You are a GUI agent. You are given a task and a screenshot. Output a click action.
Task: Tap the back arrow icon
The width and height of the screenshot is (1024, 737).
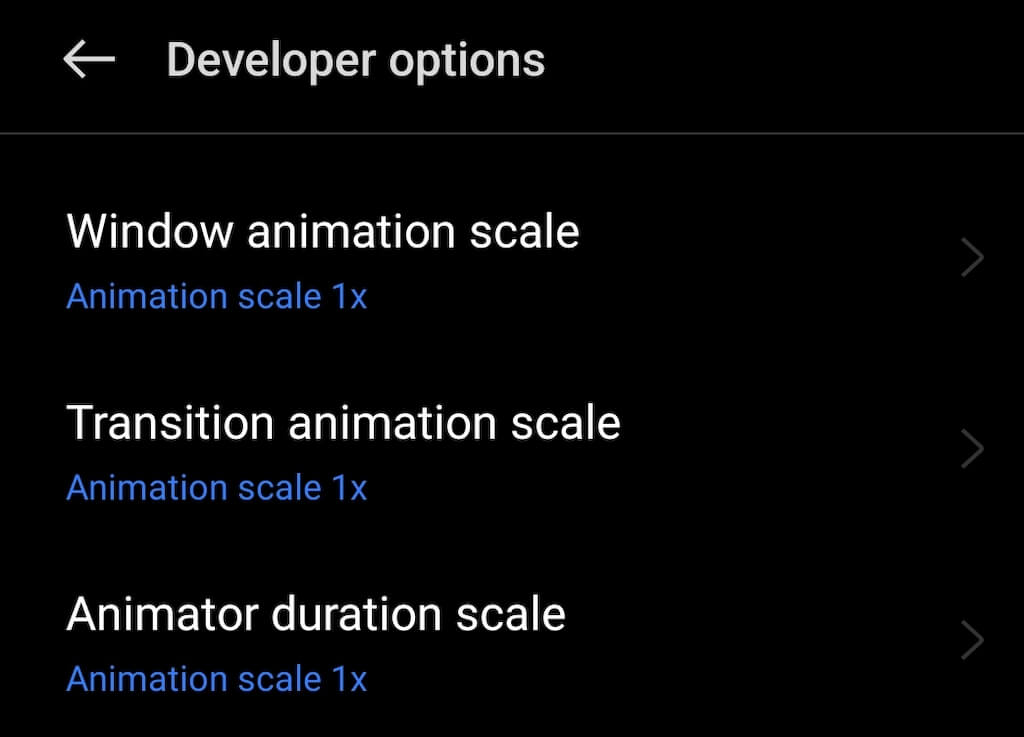point(89,61)
